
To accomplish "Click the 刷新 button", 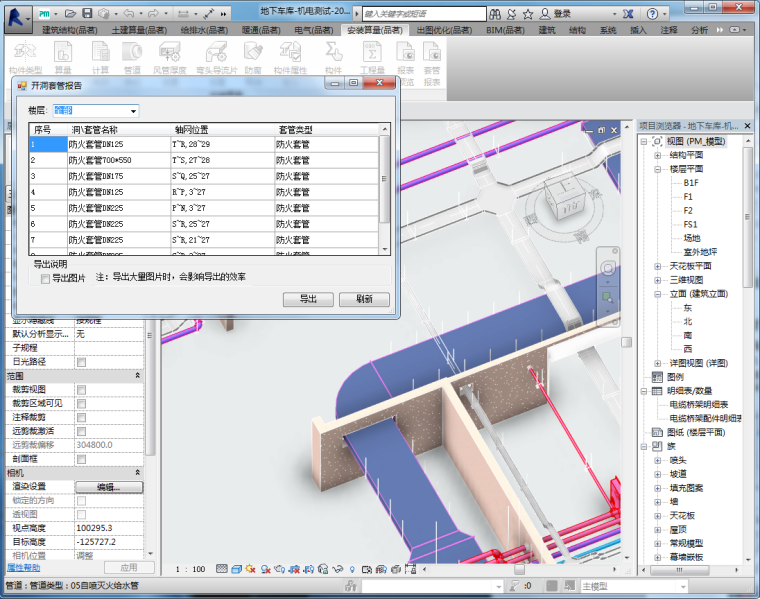I will [x=364, y=300].
